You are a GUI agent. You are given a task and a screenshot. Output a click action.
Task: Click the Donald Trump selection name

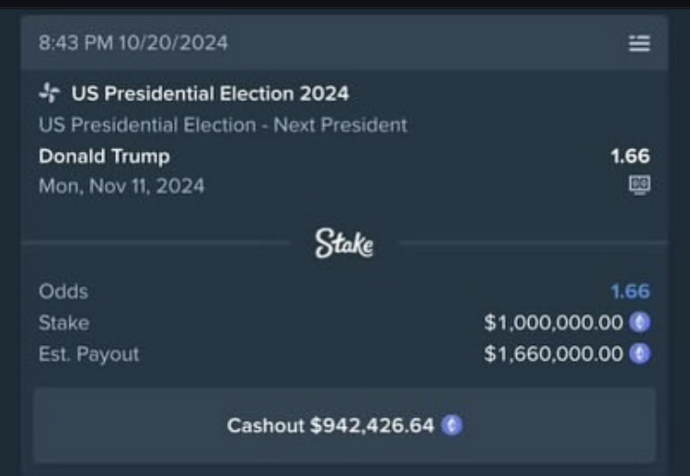click(x=104, y=156)
